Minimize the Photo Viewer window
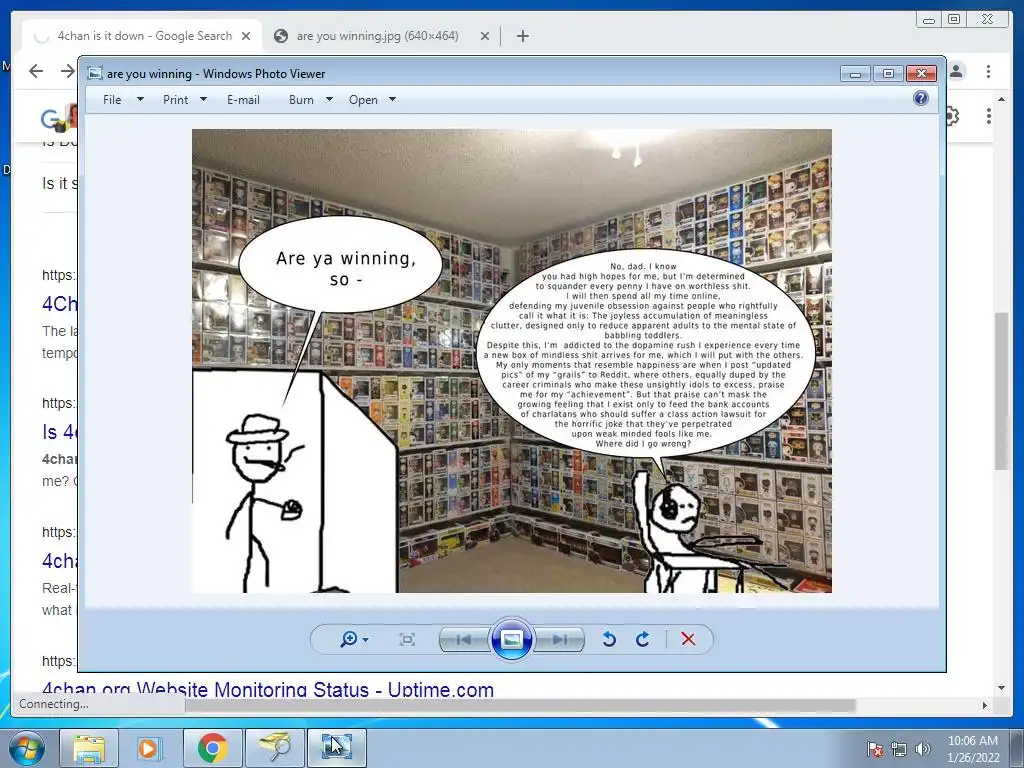The height and width of the screenshot is (768, 1024). click(x=856, y=74)
